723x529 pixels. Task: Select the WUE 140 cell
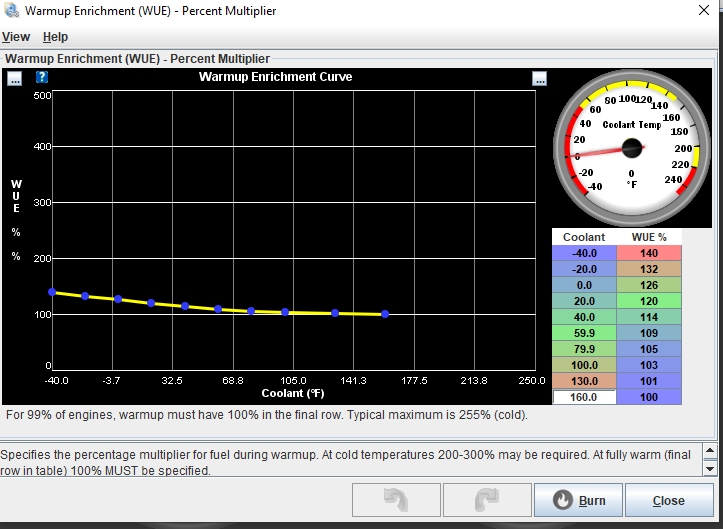pos(649,254)
